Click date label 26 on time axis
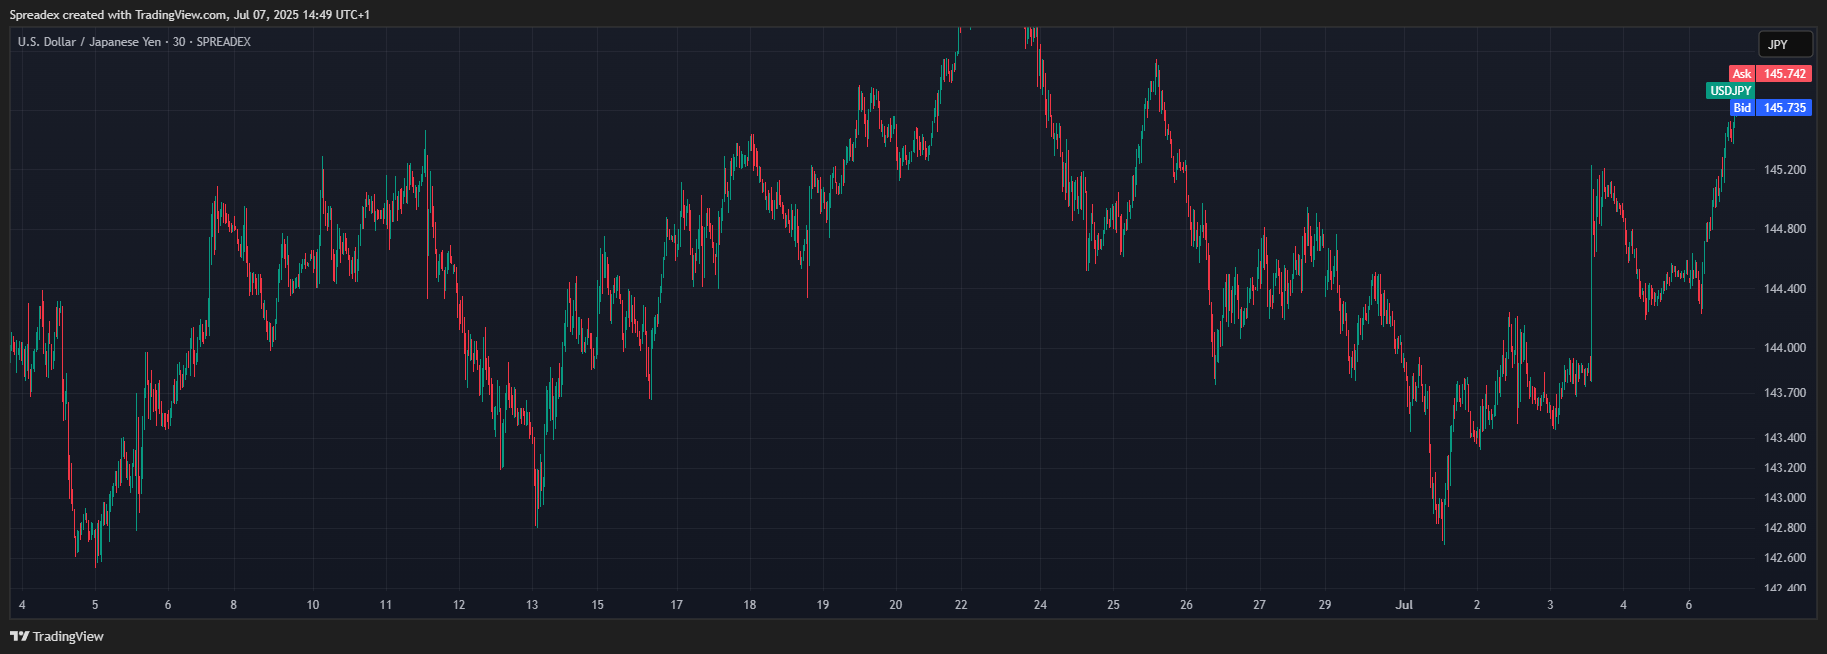This screenshot has height=654, width=1827. point(1186,605)
